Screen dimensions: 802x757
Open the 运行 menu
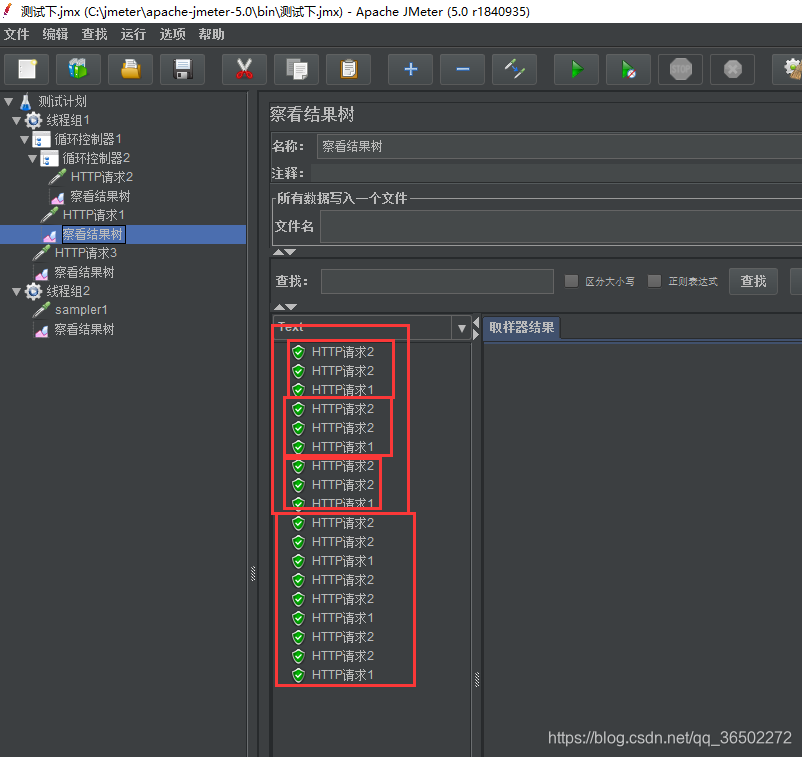coord(133,34)
